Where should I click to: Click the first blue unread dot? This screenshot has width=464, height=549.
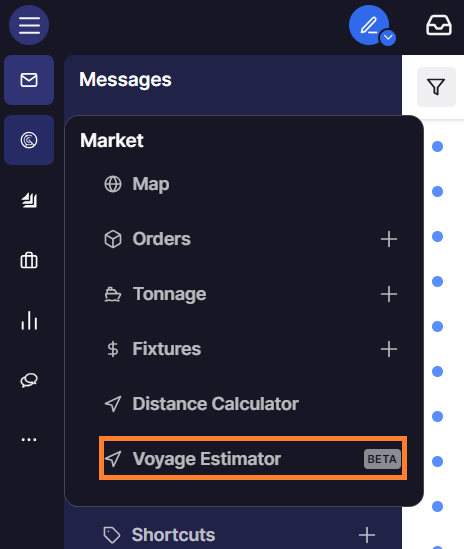(x=437, y=146)
